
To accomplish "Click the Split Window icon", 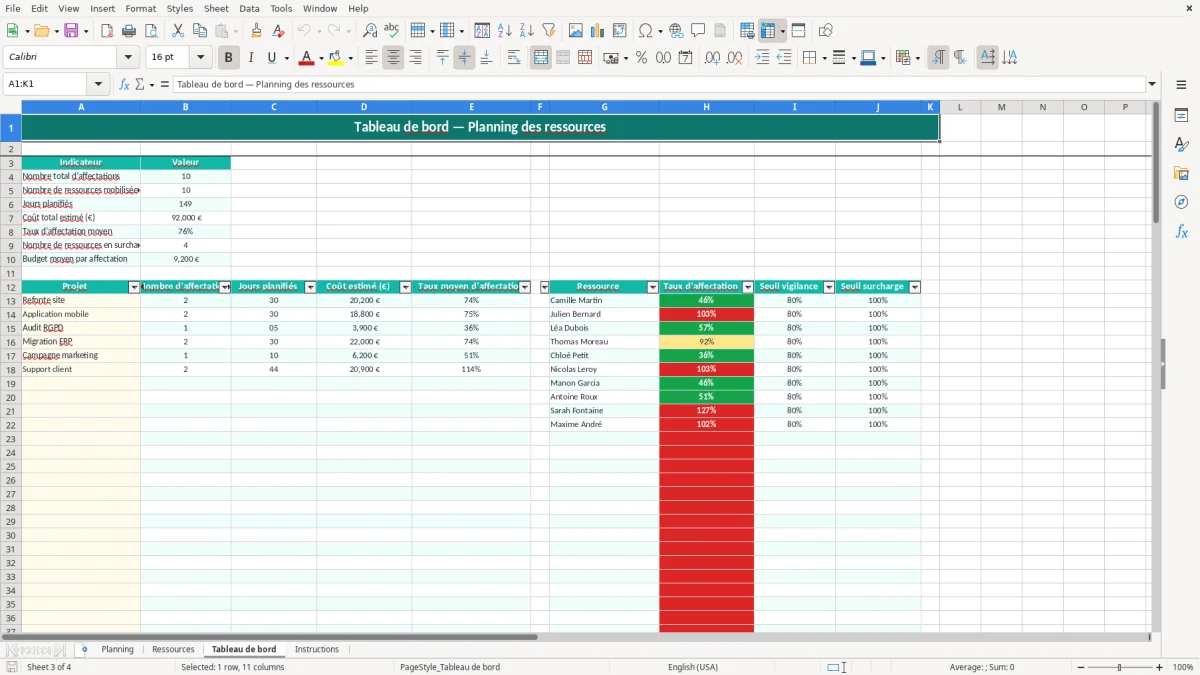I will (x=798, y=31).
